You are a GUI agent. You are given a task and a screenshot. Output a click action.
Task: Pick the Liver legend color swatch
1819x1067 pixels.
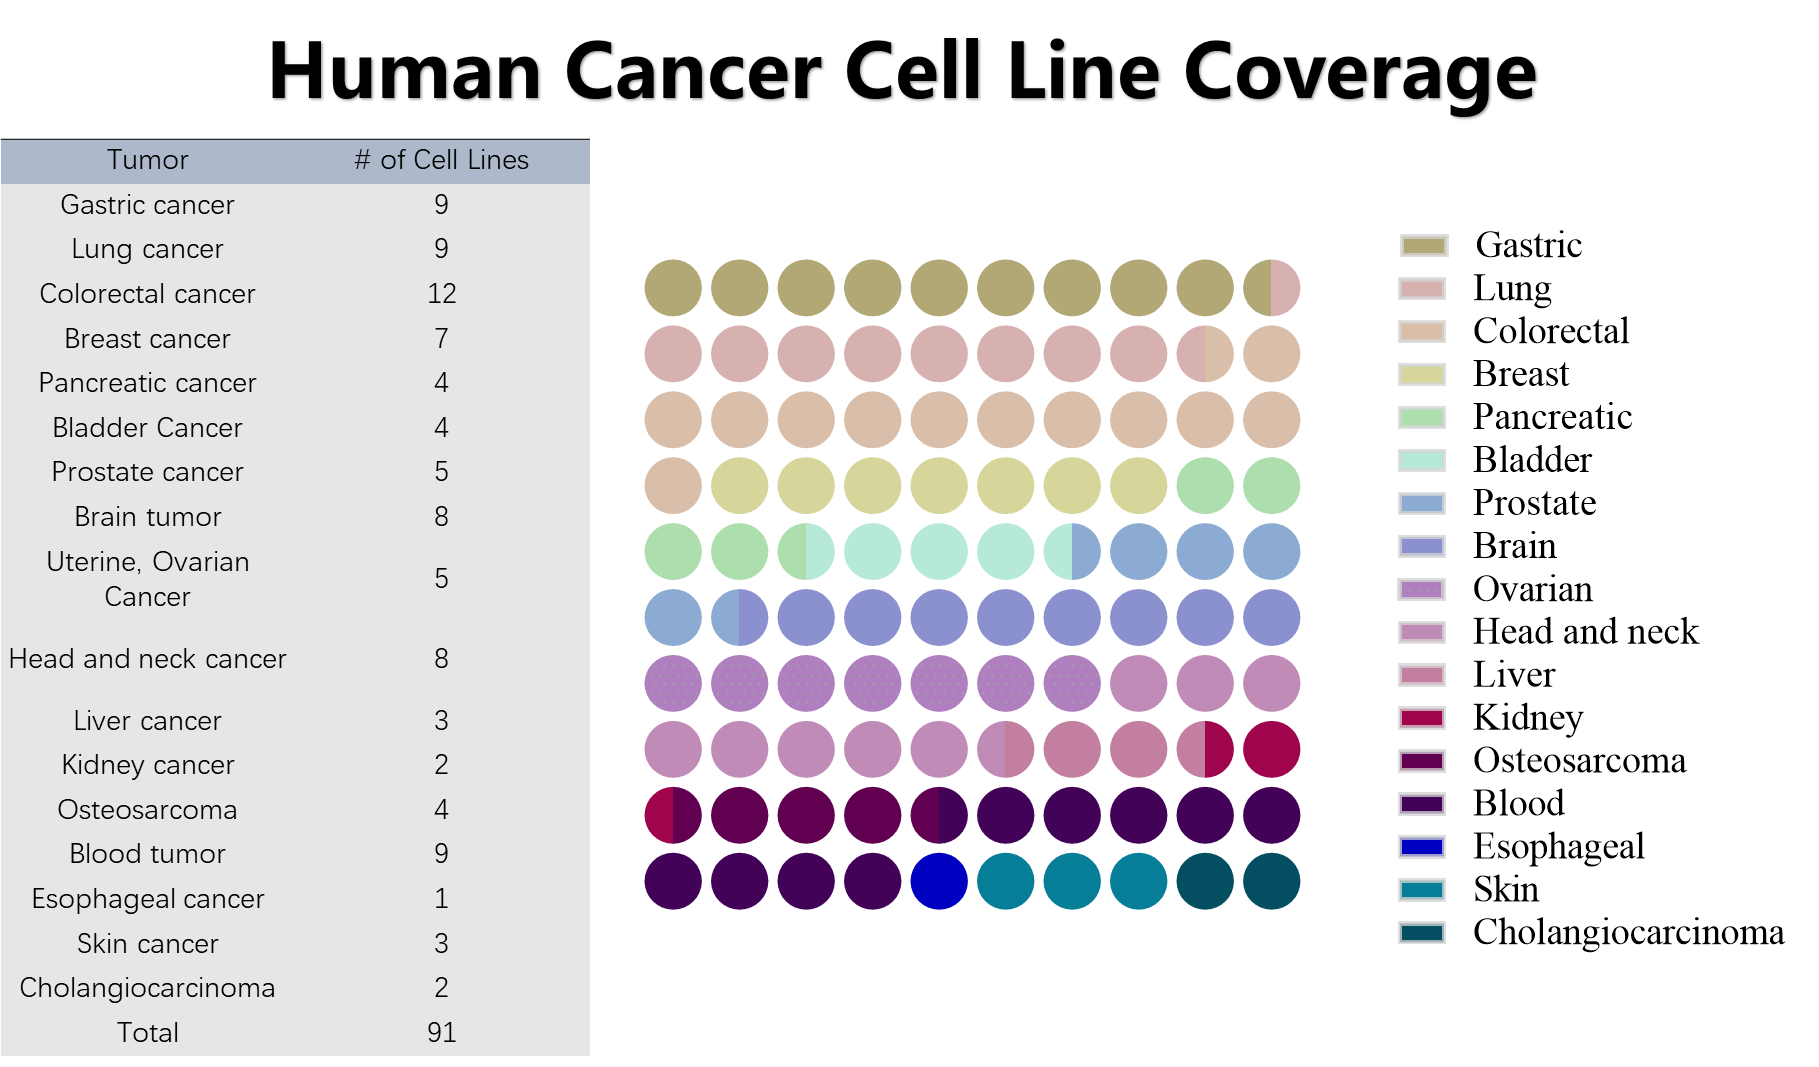pos(1421,675)
